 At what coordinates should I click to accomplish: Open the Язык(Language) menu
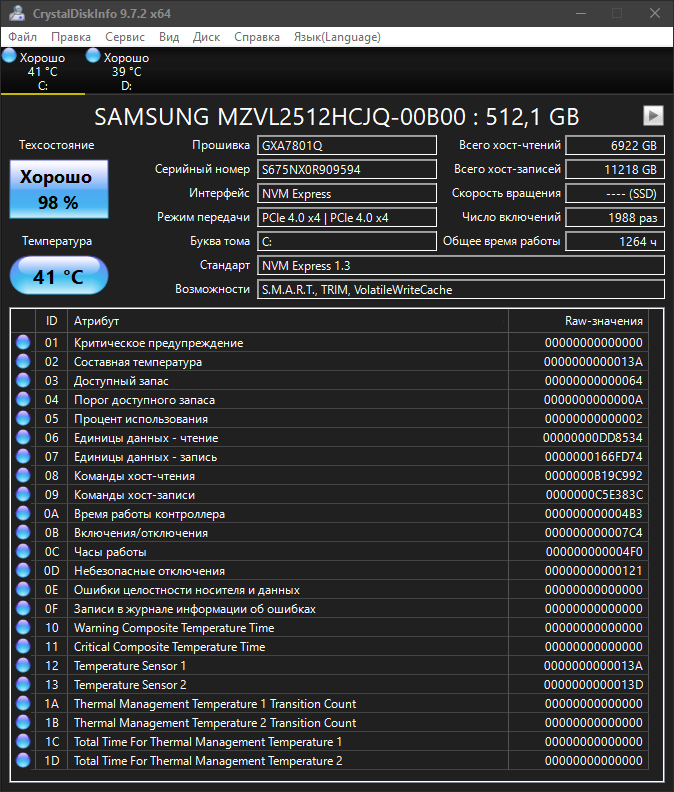[x=336, y=37]
